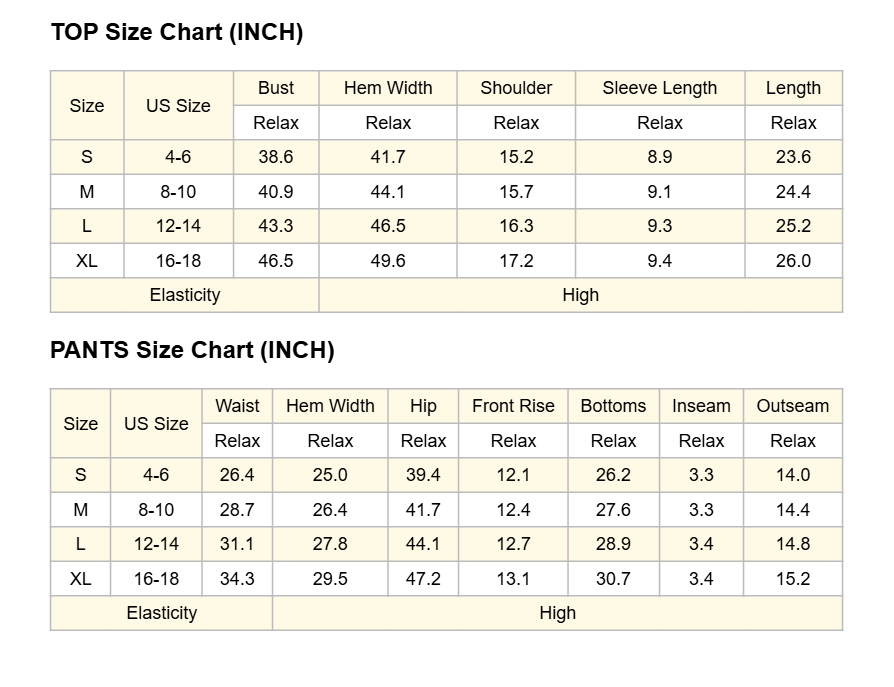
Task: Select the 38.6 bust cell for size S
Action: (276, 157)
